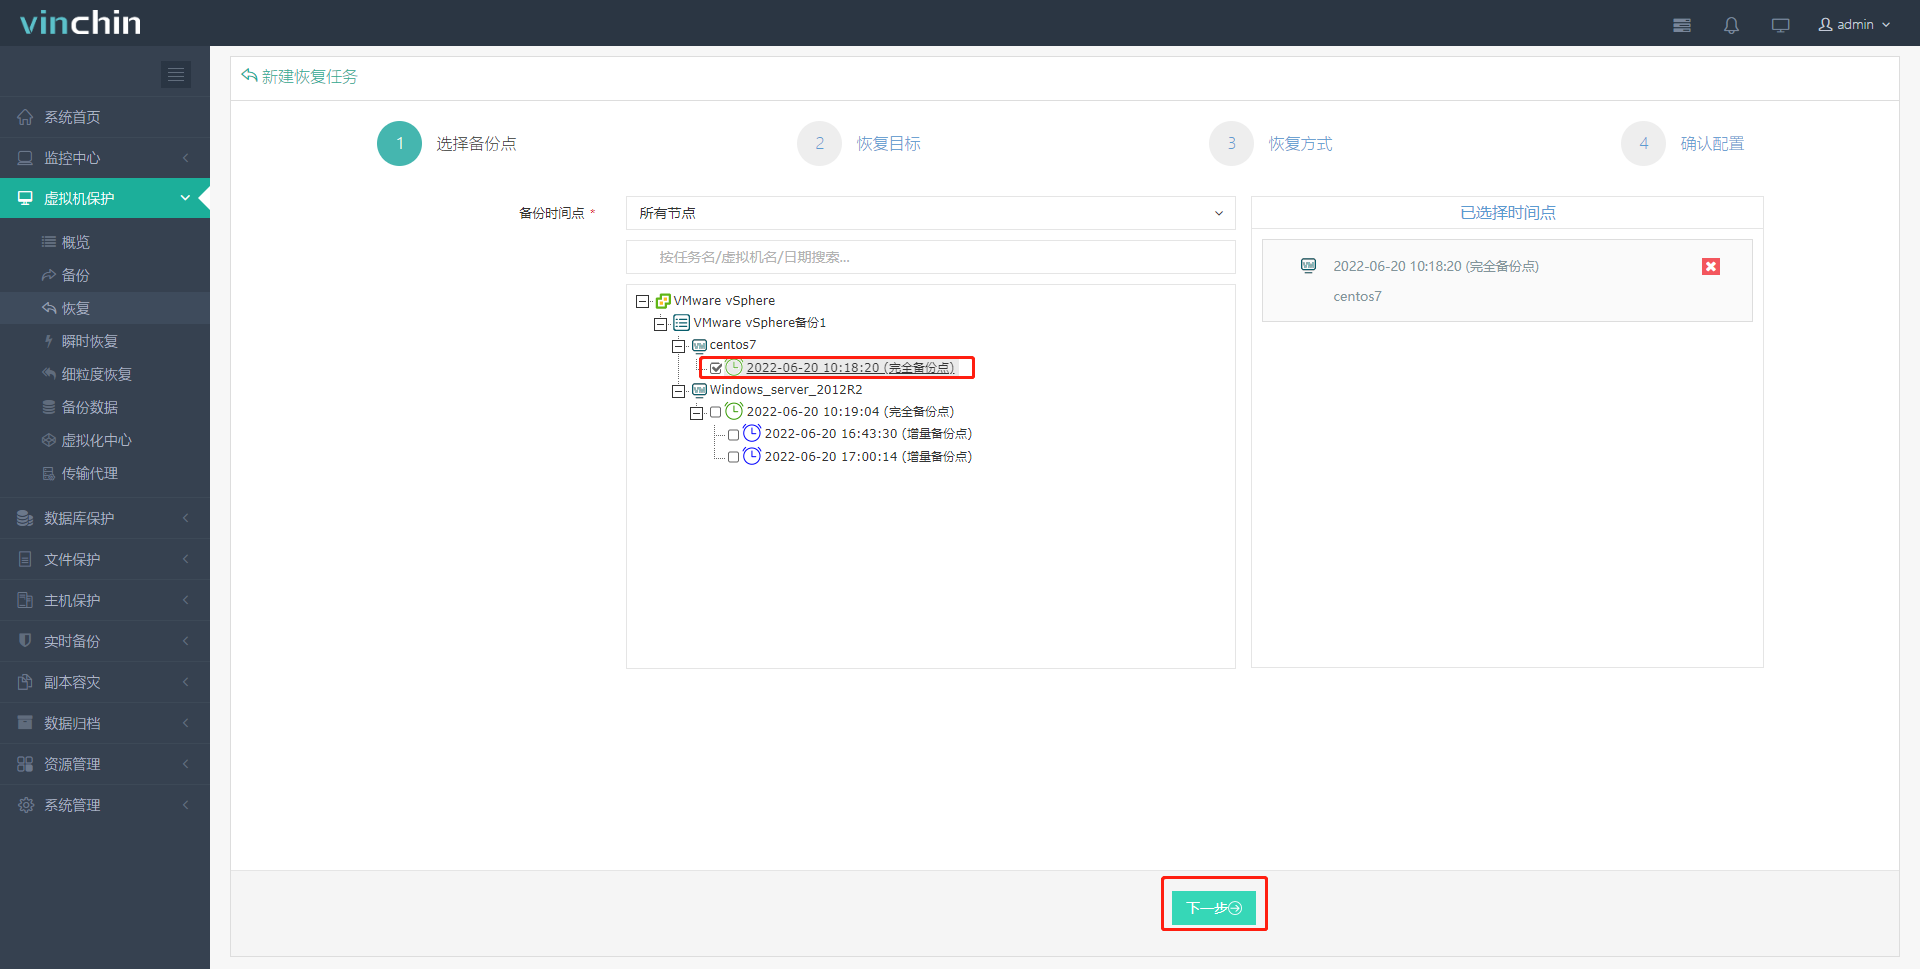Select the 2022-06-20 10:18:20 (完全备份点) tree label
This screenshot has height=969, width=1920.
[x=850, y=368]
